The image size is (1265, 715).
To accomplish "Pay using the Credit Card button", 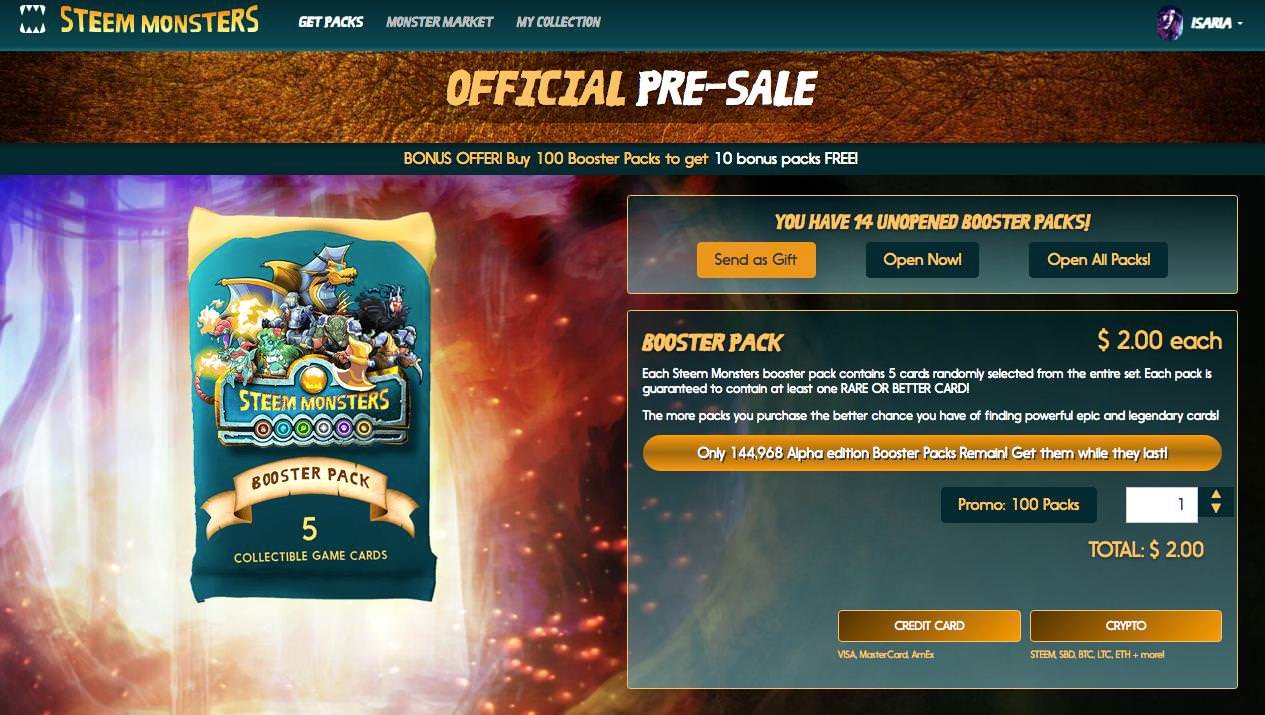I will [x=929, y=626].
